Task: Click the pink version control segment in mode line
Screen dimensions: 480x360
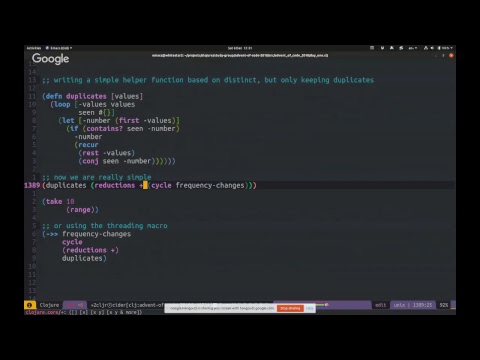Action: pyautogui.click(x=75, y=305)
